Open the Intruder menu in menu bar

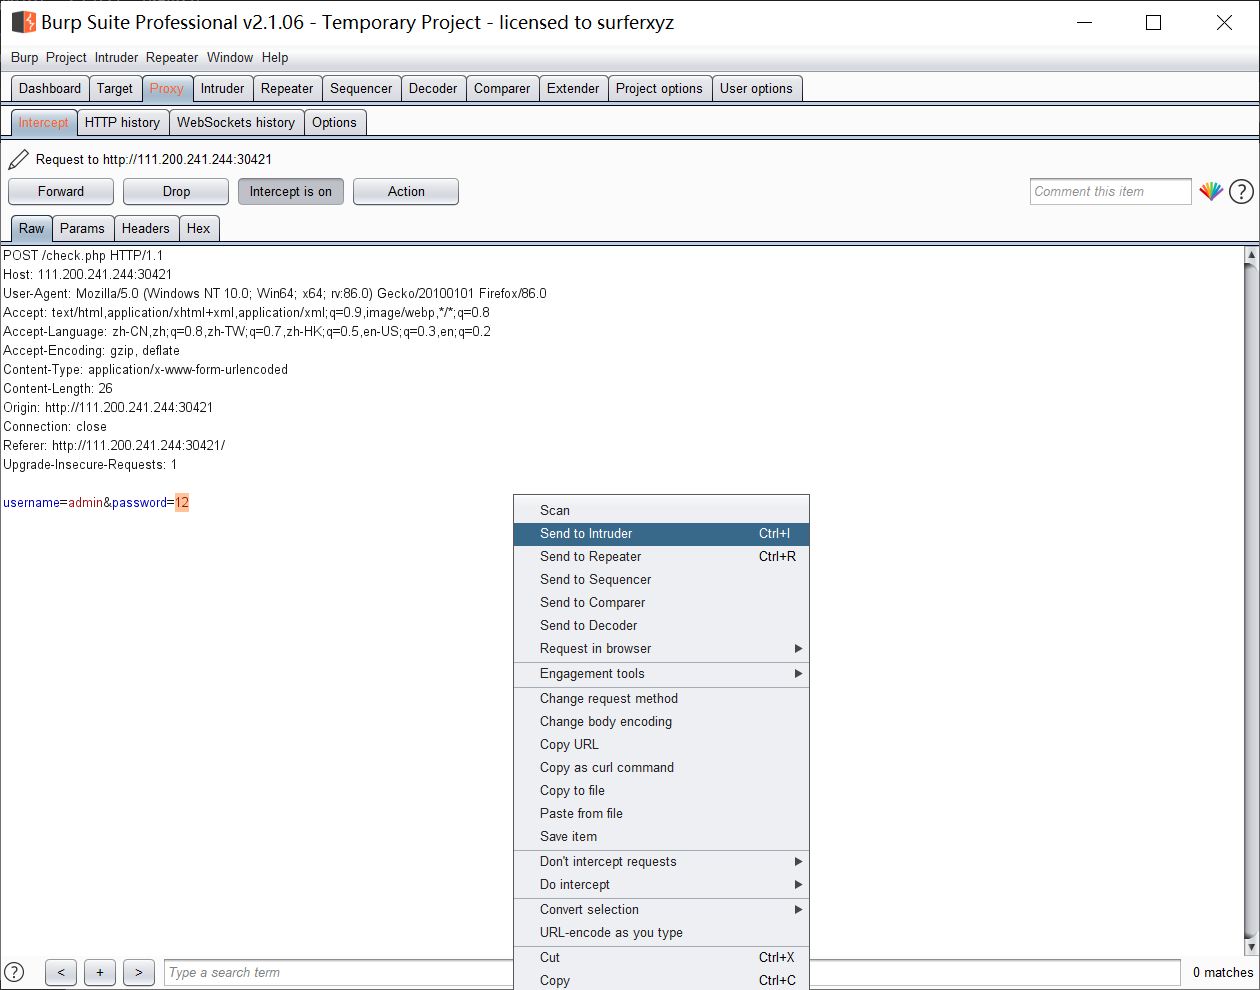tap(117, 57)
